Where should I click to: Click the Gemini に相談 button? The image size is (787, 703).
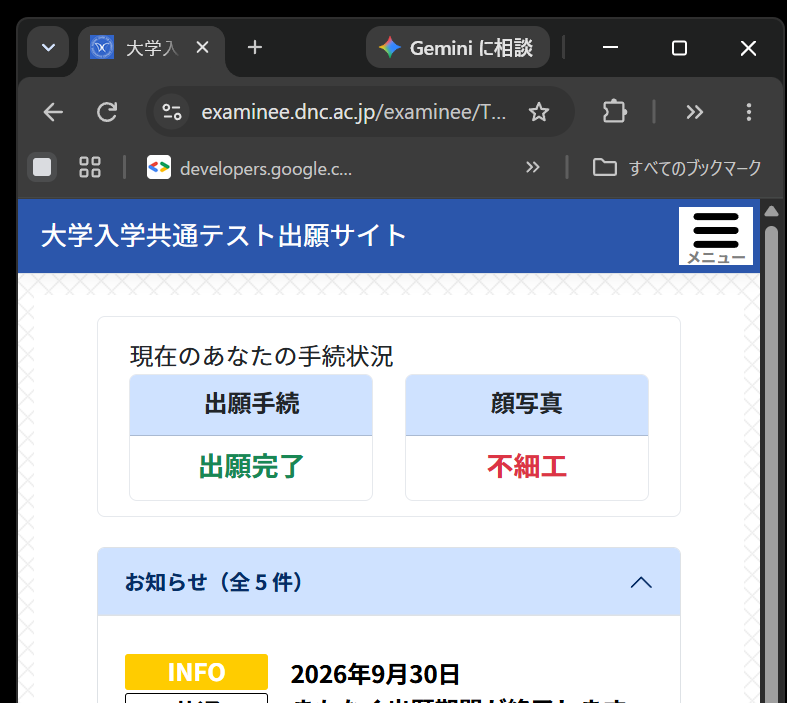coord(458,48)
